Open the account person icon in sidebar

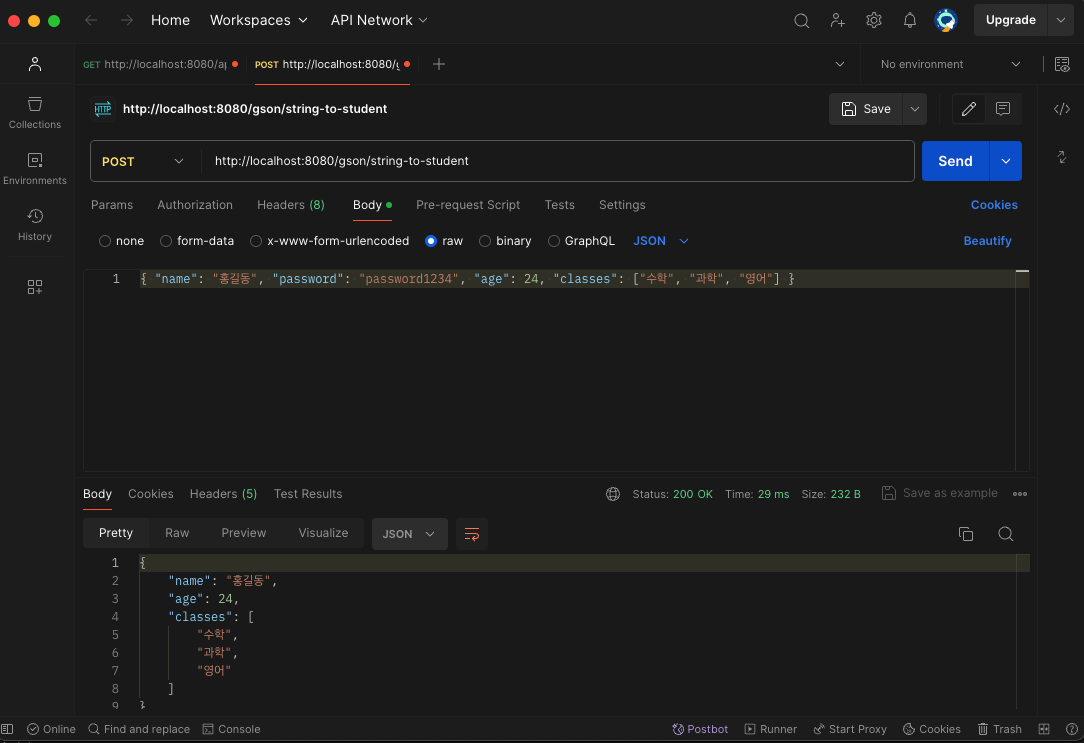(35, 64)
